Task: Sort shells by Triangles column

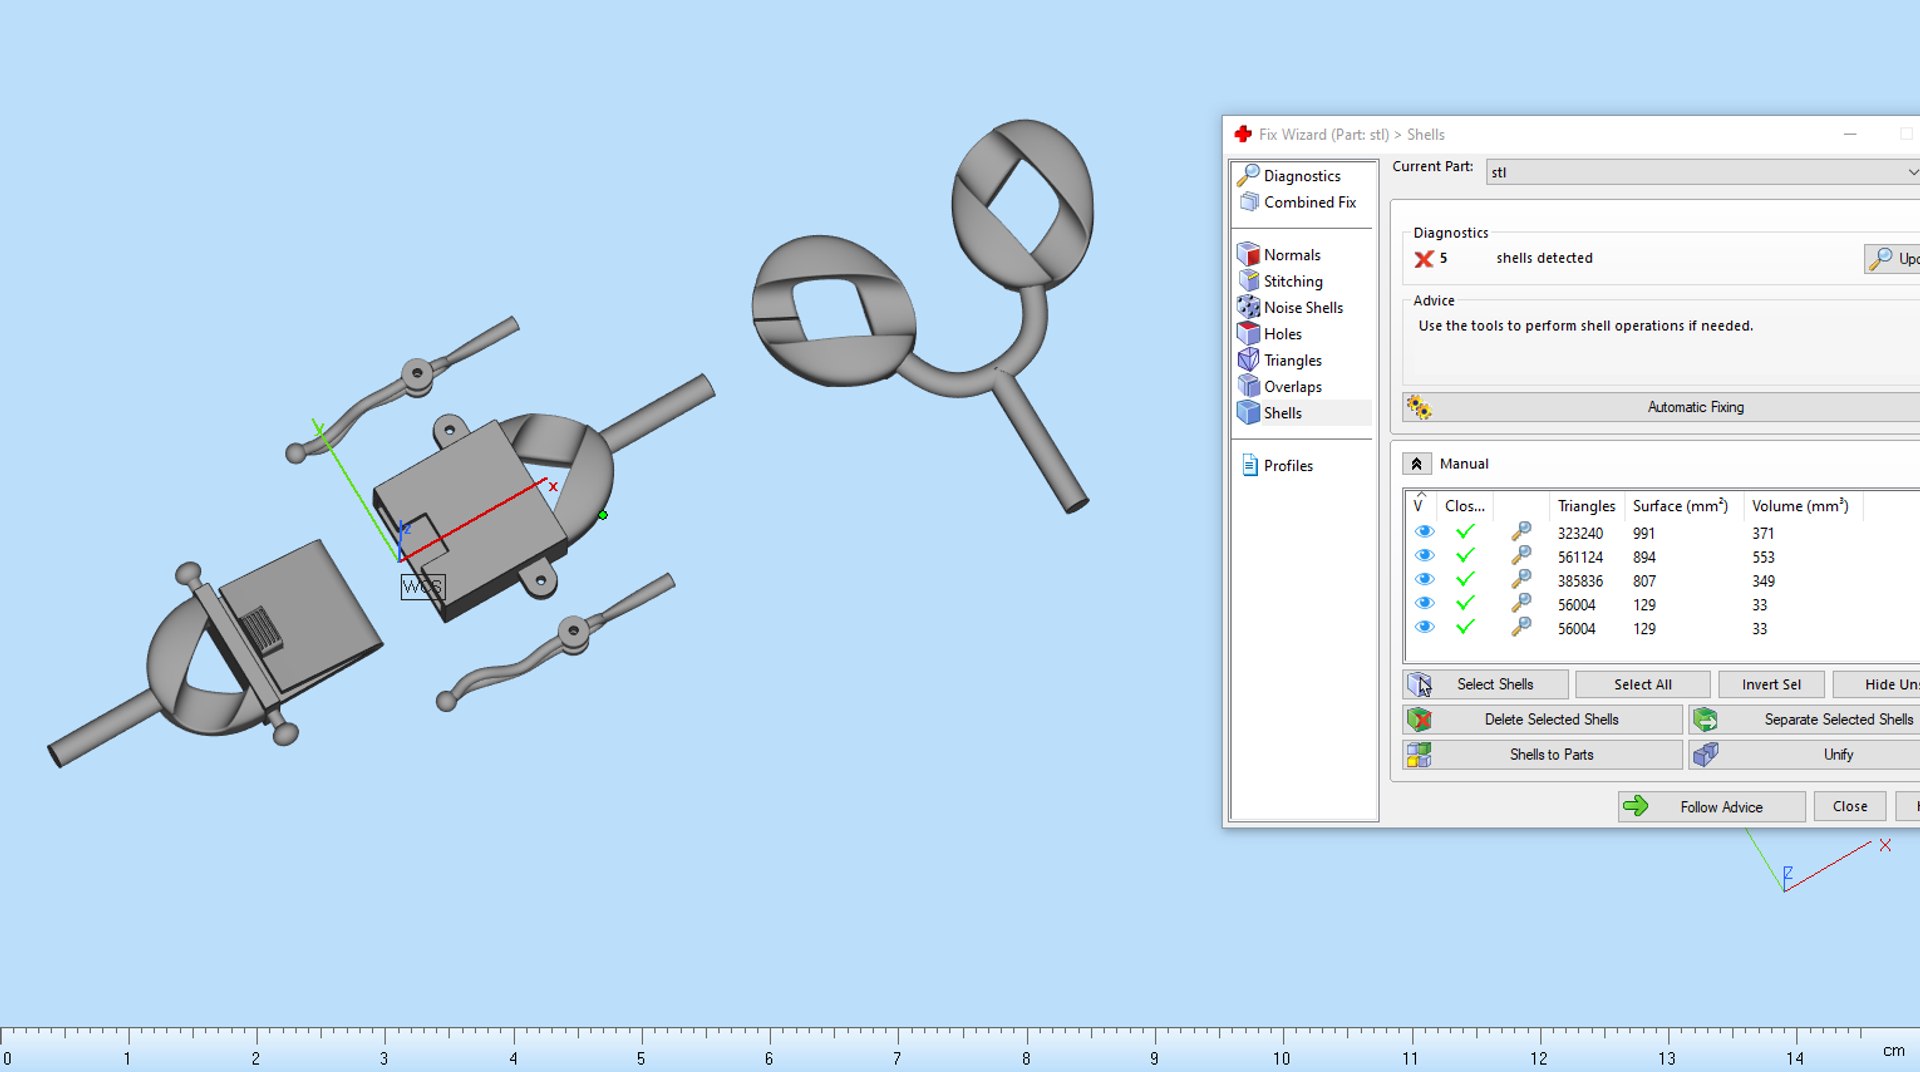Action: (x=1586, y=506)
